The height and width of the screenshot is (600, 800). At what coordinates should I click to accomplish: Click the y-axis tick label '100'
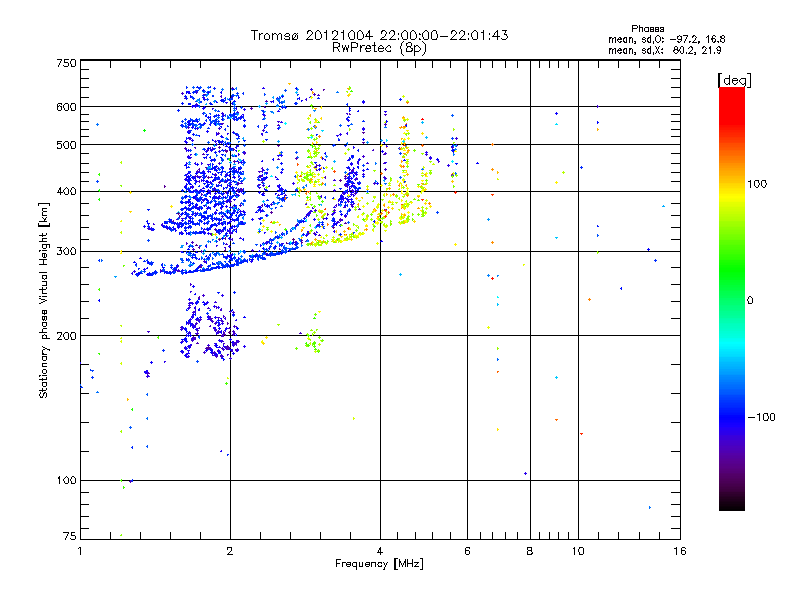click(x=66, y=480)
